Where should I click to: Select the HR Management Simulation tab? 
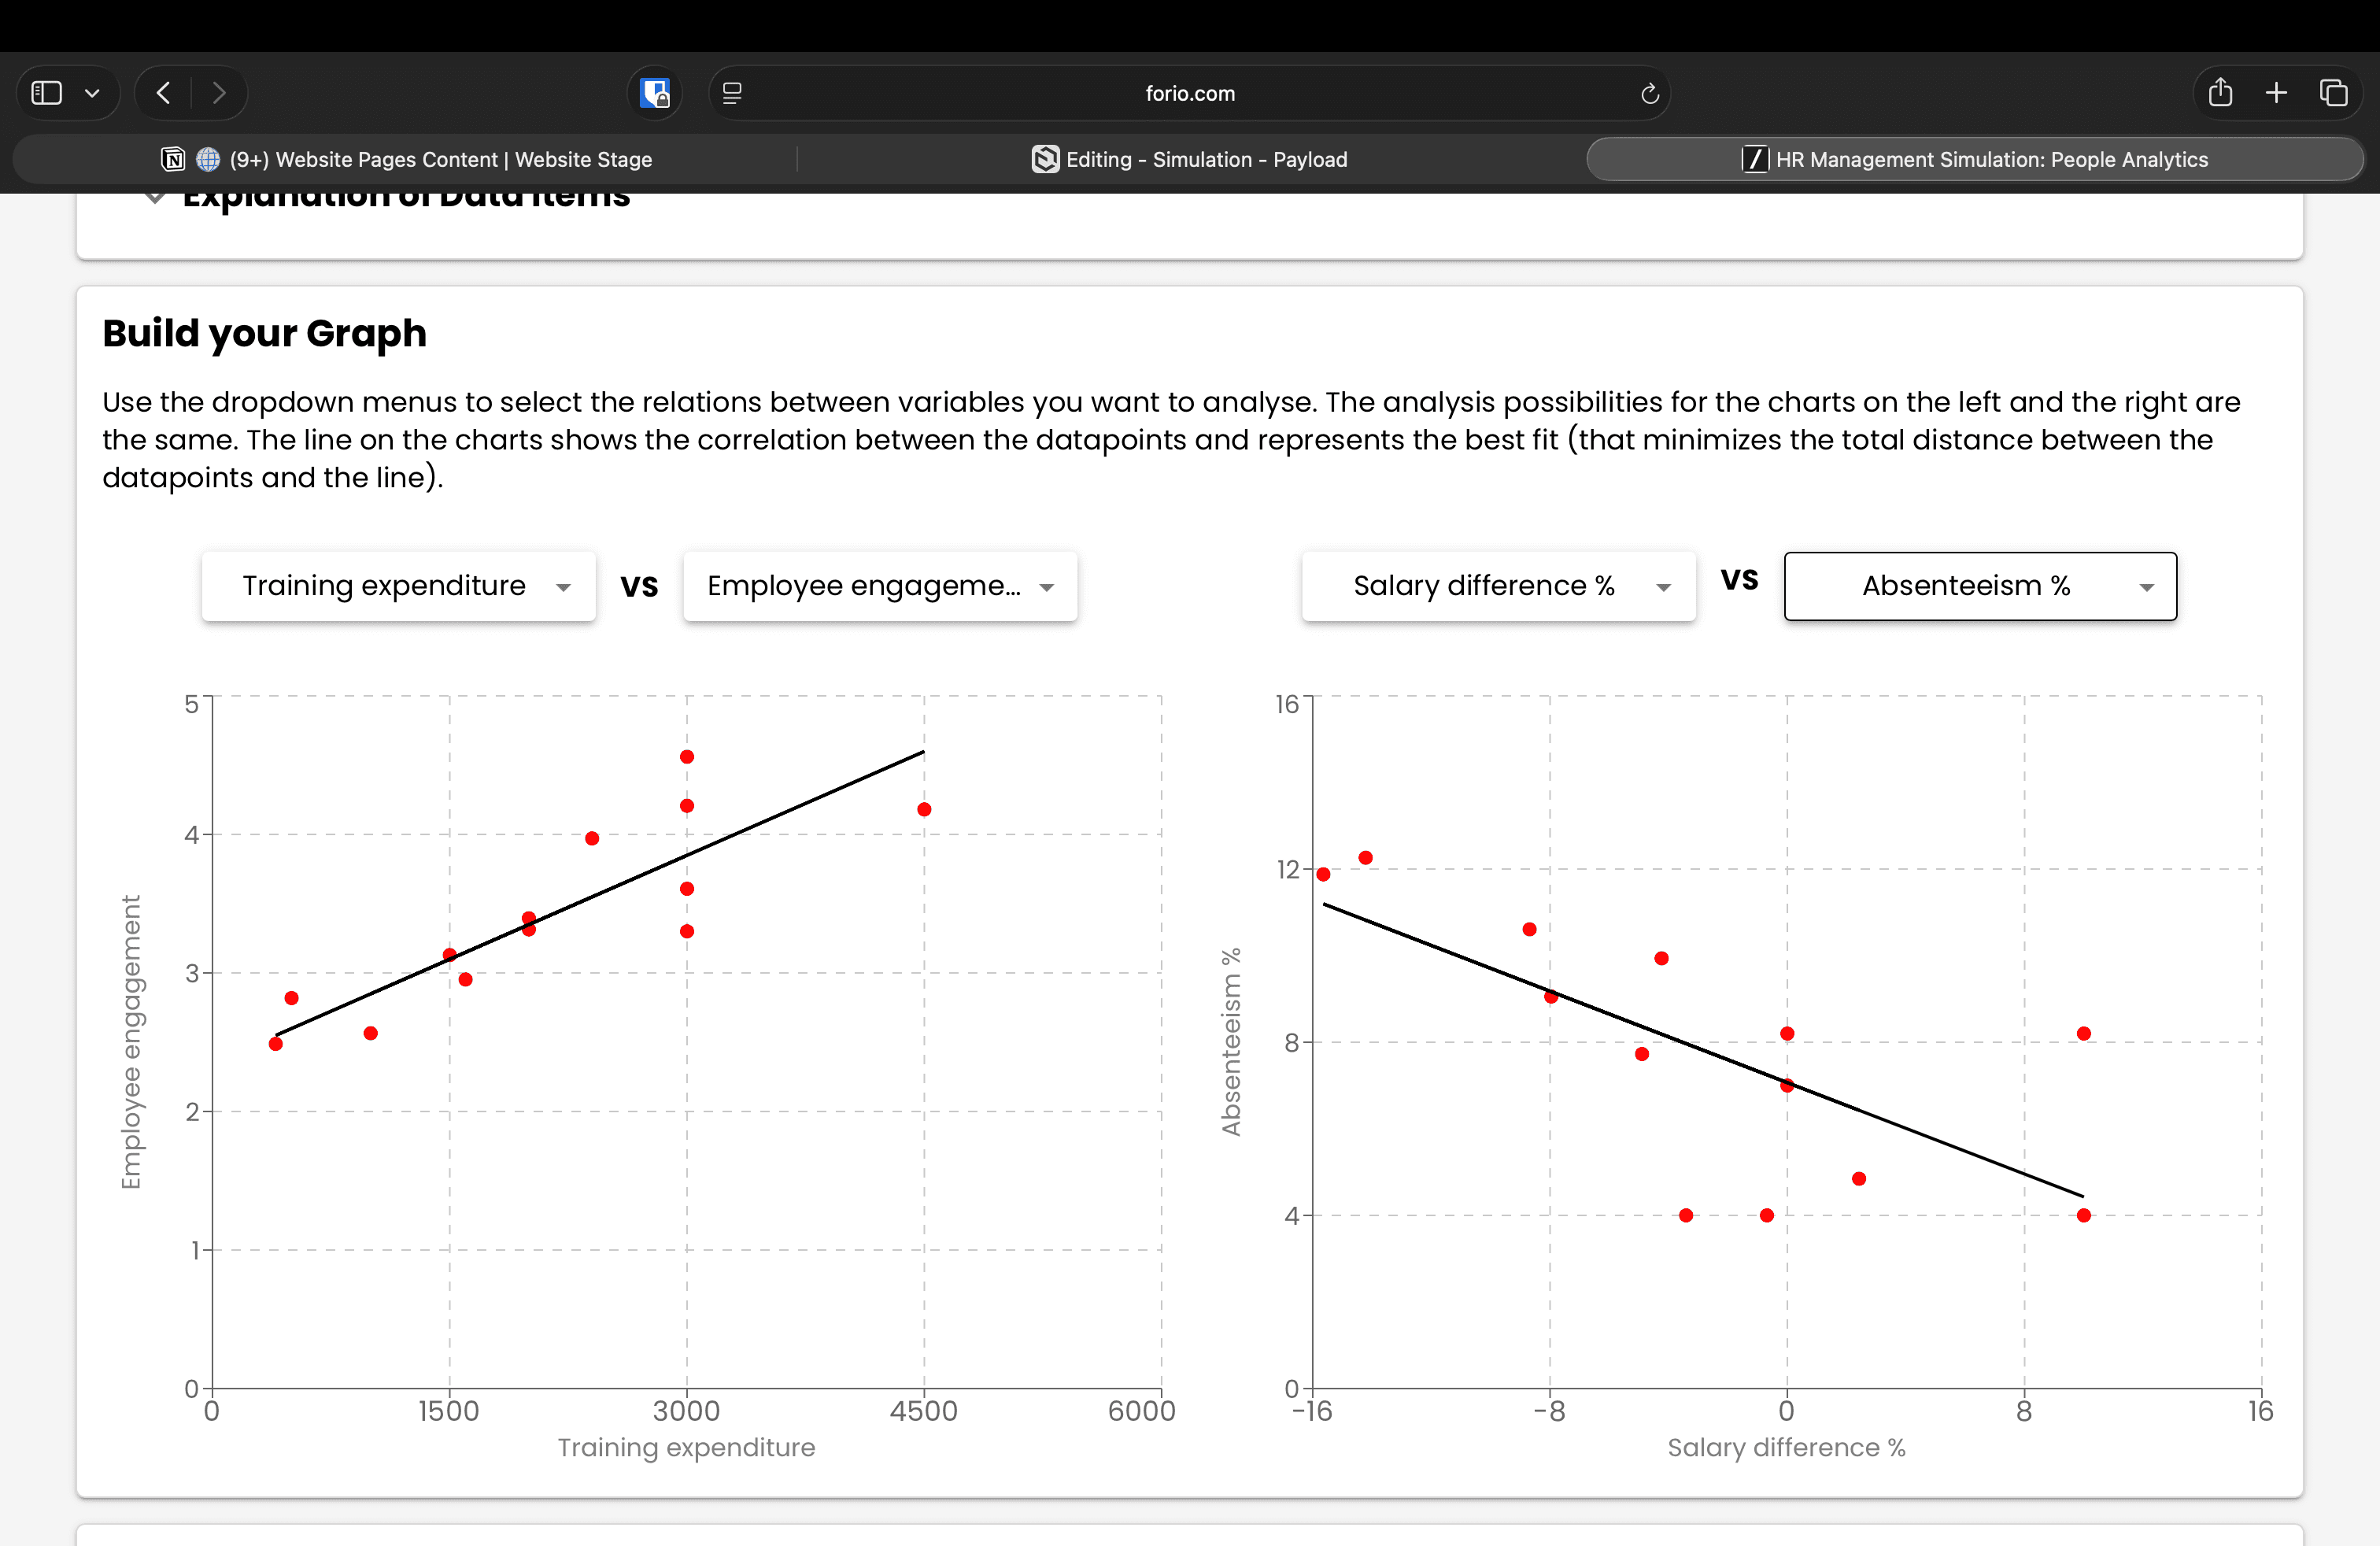click(x=1975, y=159)
